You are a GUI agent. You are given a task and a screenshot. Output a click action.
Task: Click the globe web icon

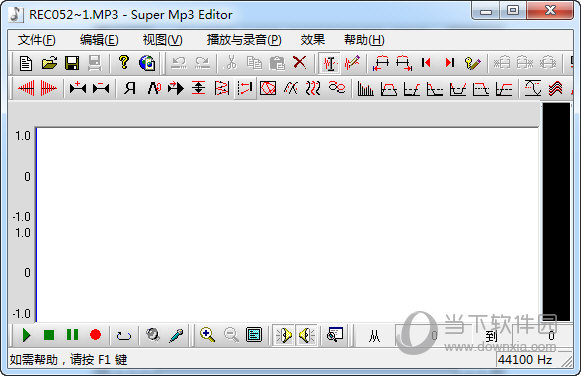[x=147, y=63]
